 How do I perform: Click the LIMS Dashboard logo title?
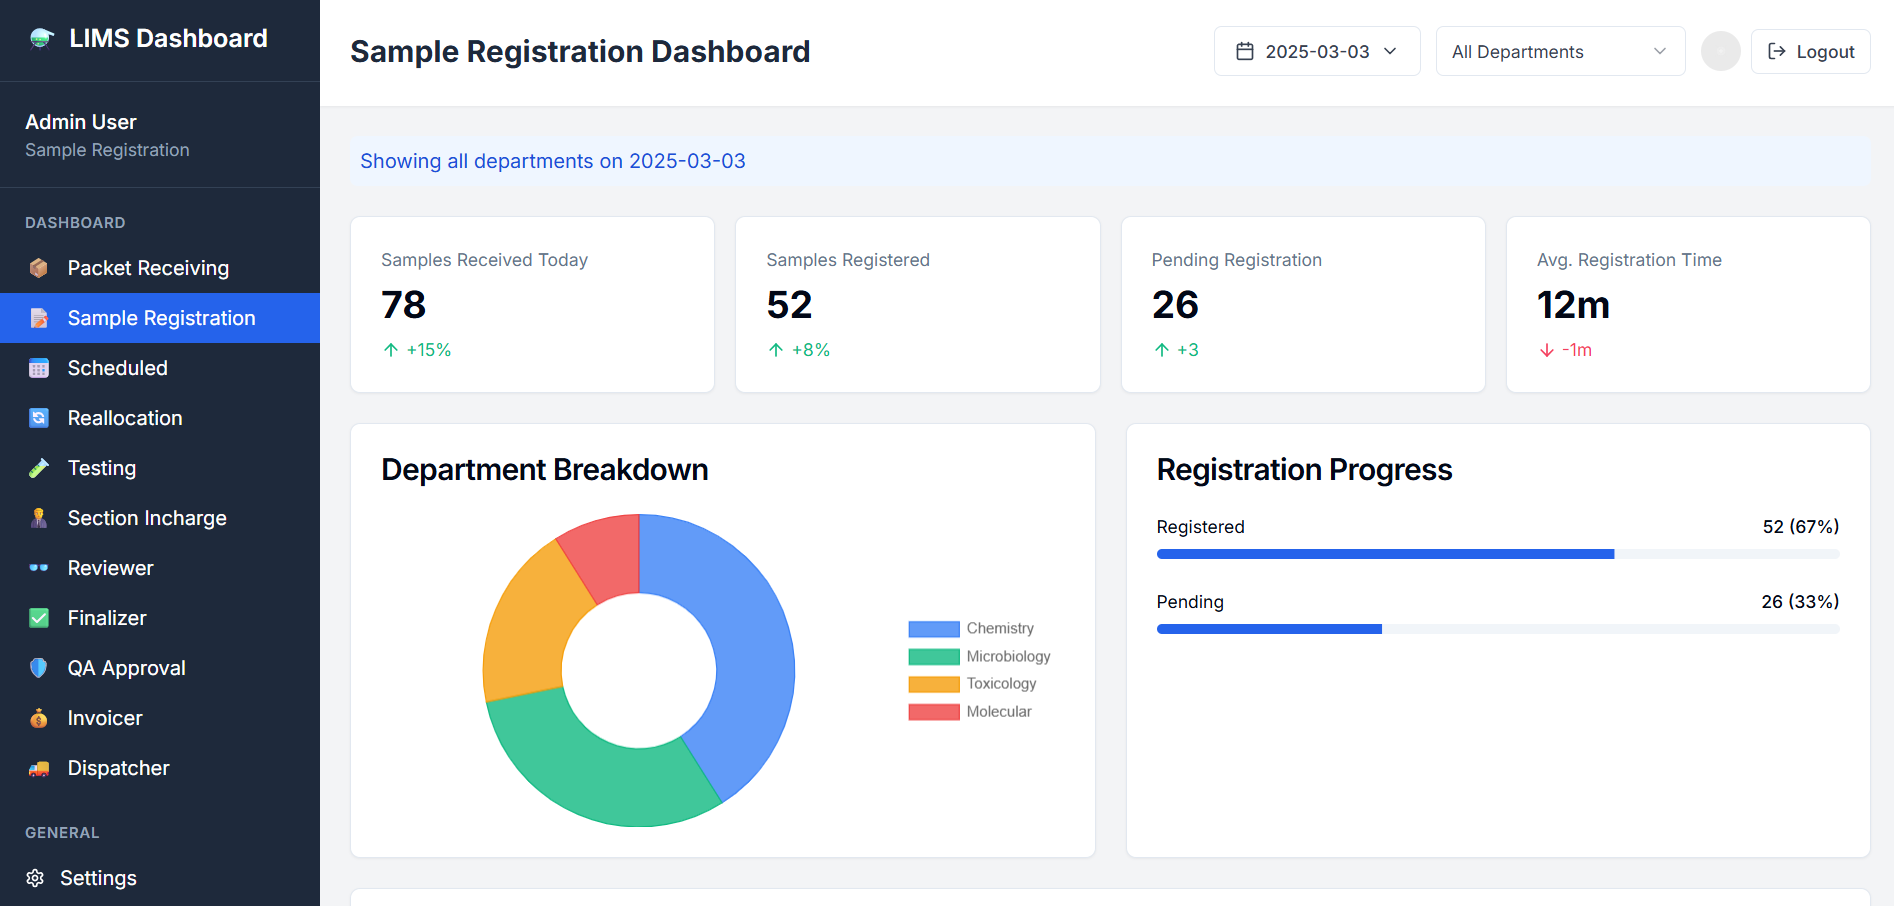point(168,38)
